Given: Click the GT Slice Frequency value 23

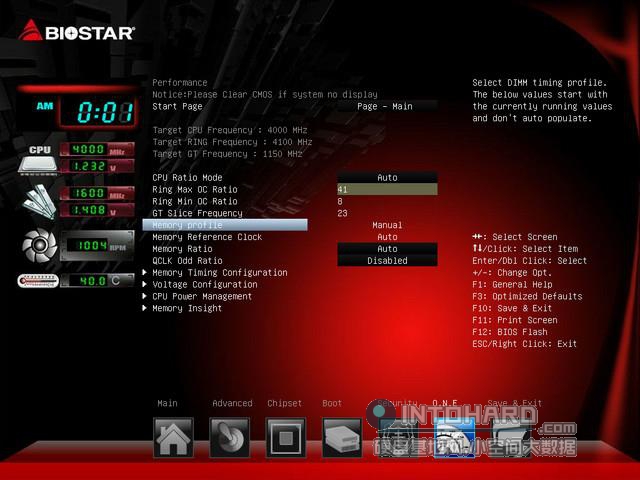Looking at the screenshot, I should pos(342,213).
